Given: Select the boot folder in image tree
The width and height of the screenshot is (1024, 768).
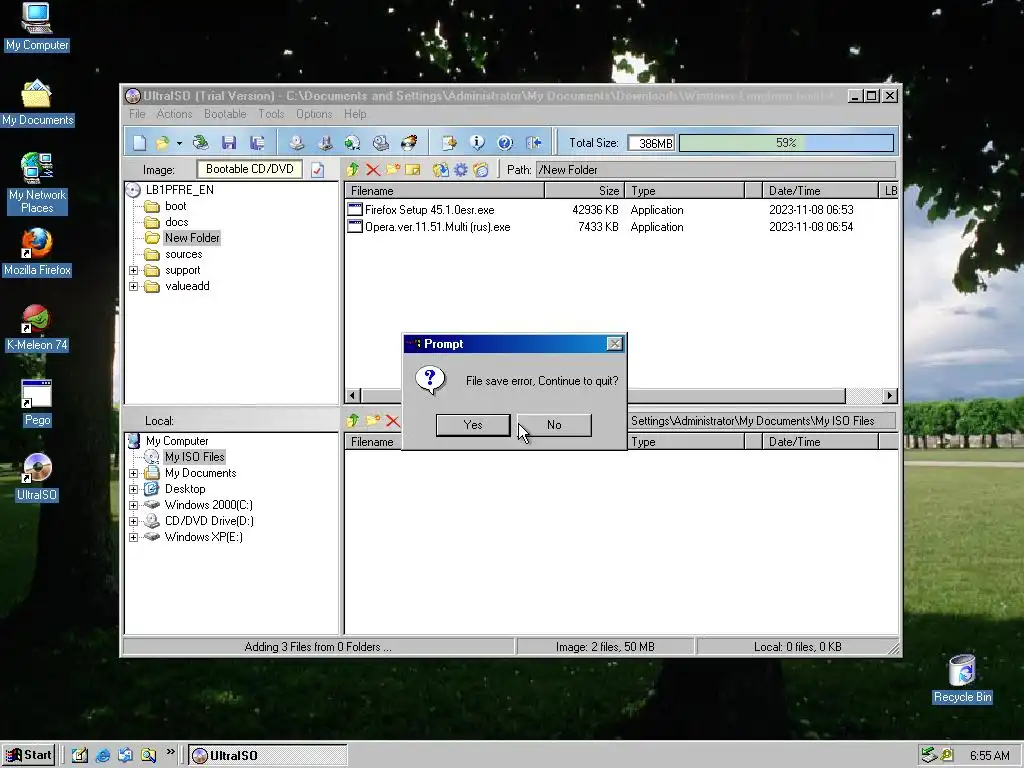Looking at the screenshot, I should tap(176, 206).
